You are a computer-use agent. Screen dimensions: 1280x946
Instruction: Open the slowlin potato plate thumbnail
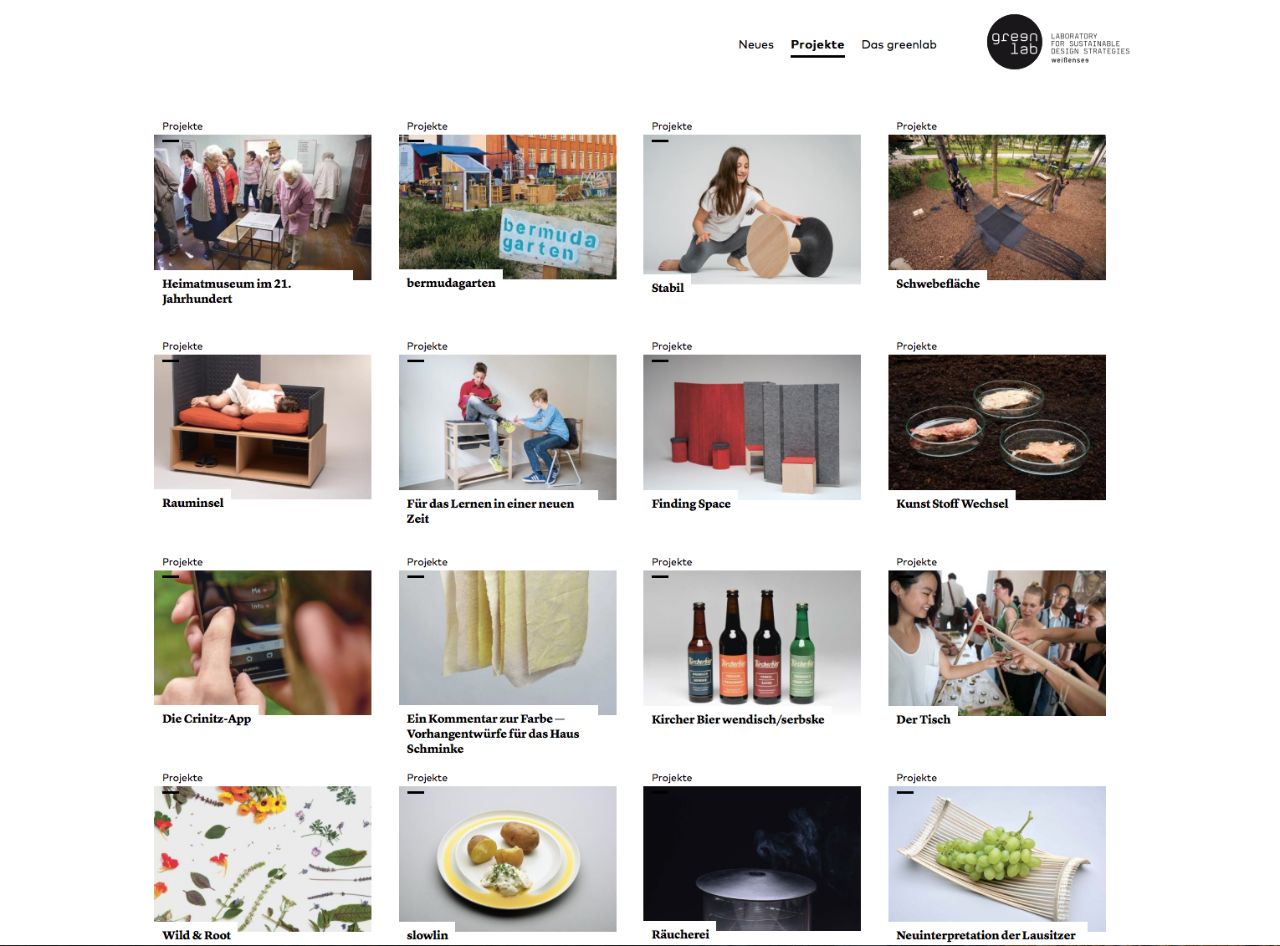point(507,858)
